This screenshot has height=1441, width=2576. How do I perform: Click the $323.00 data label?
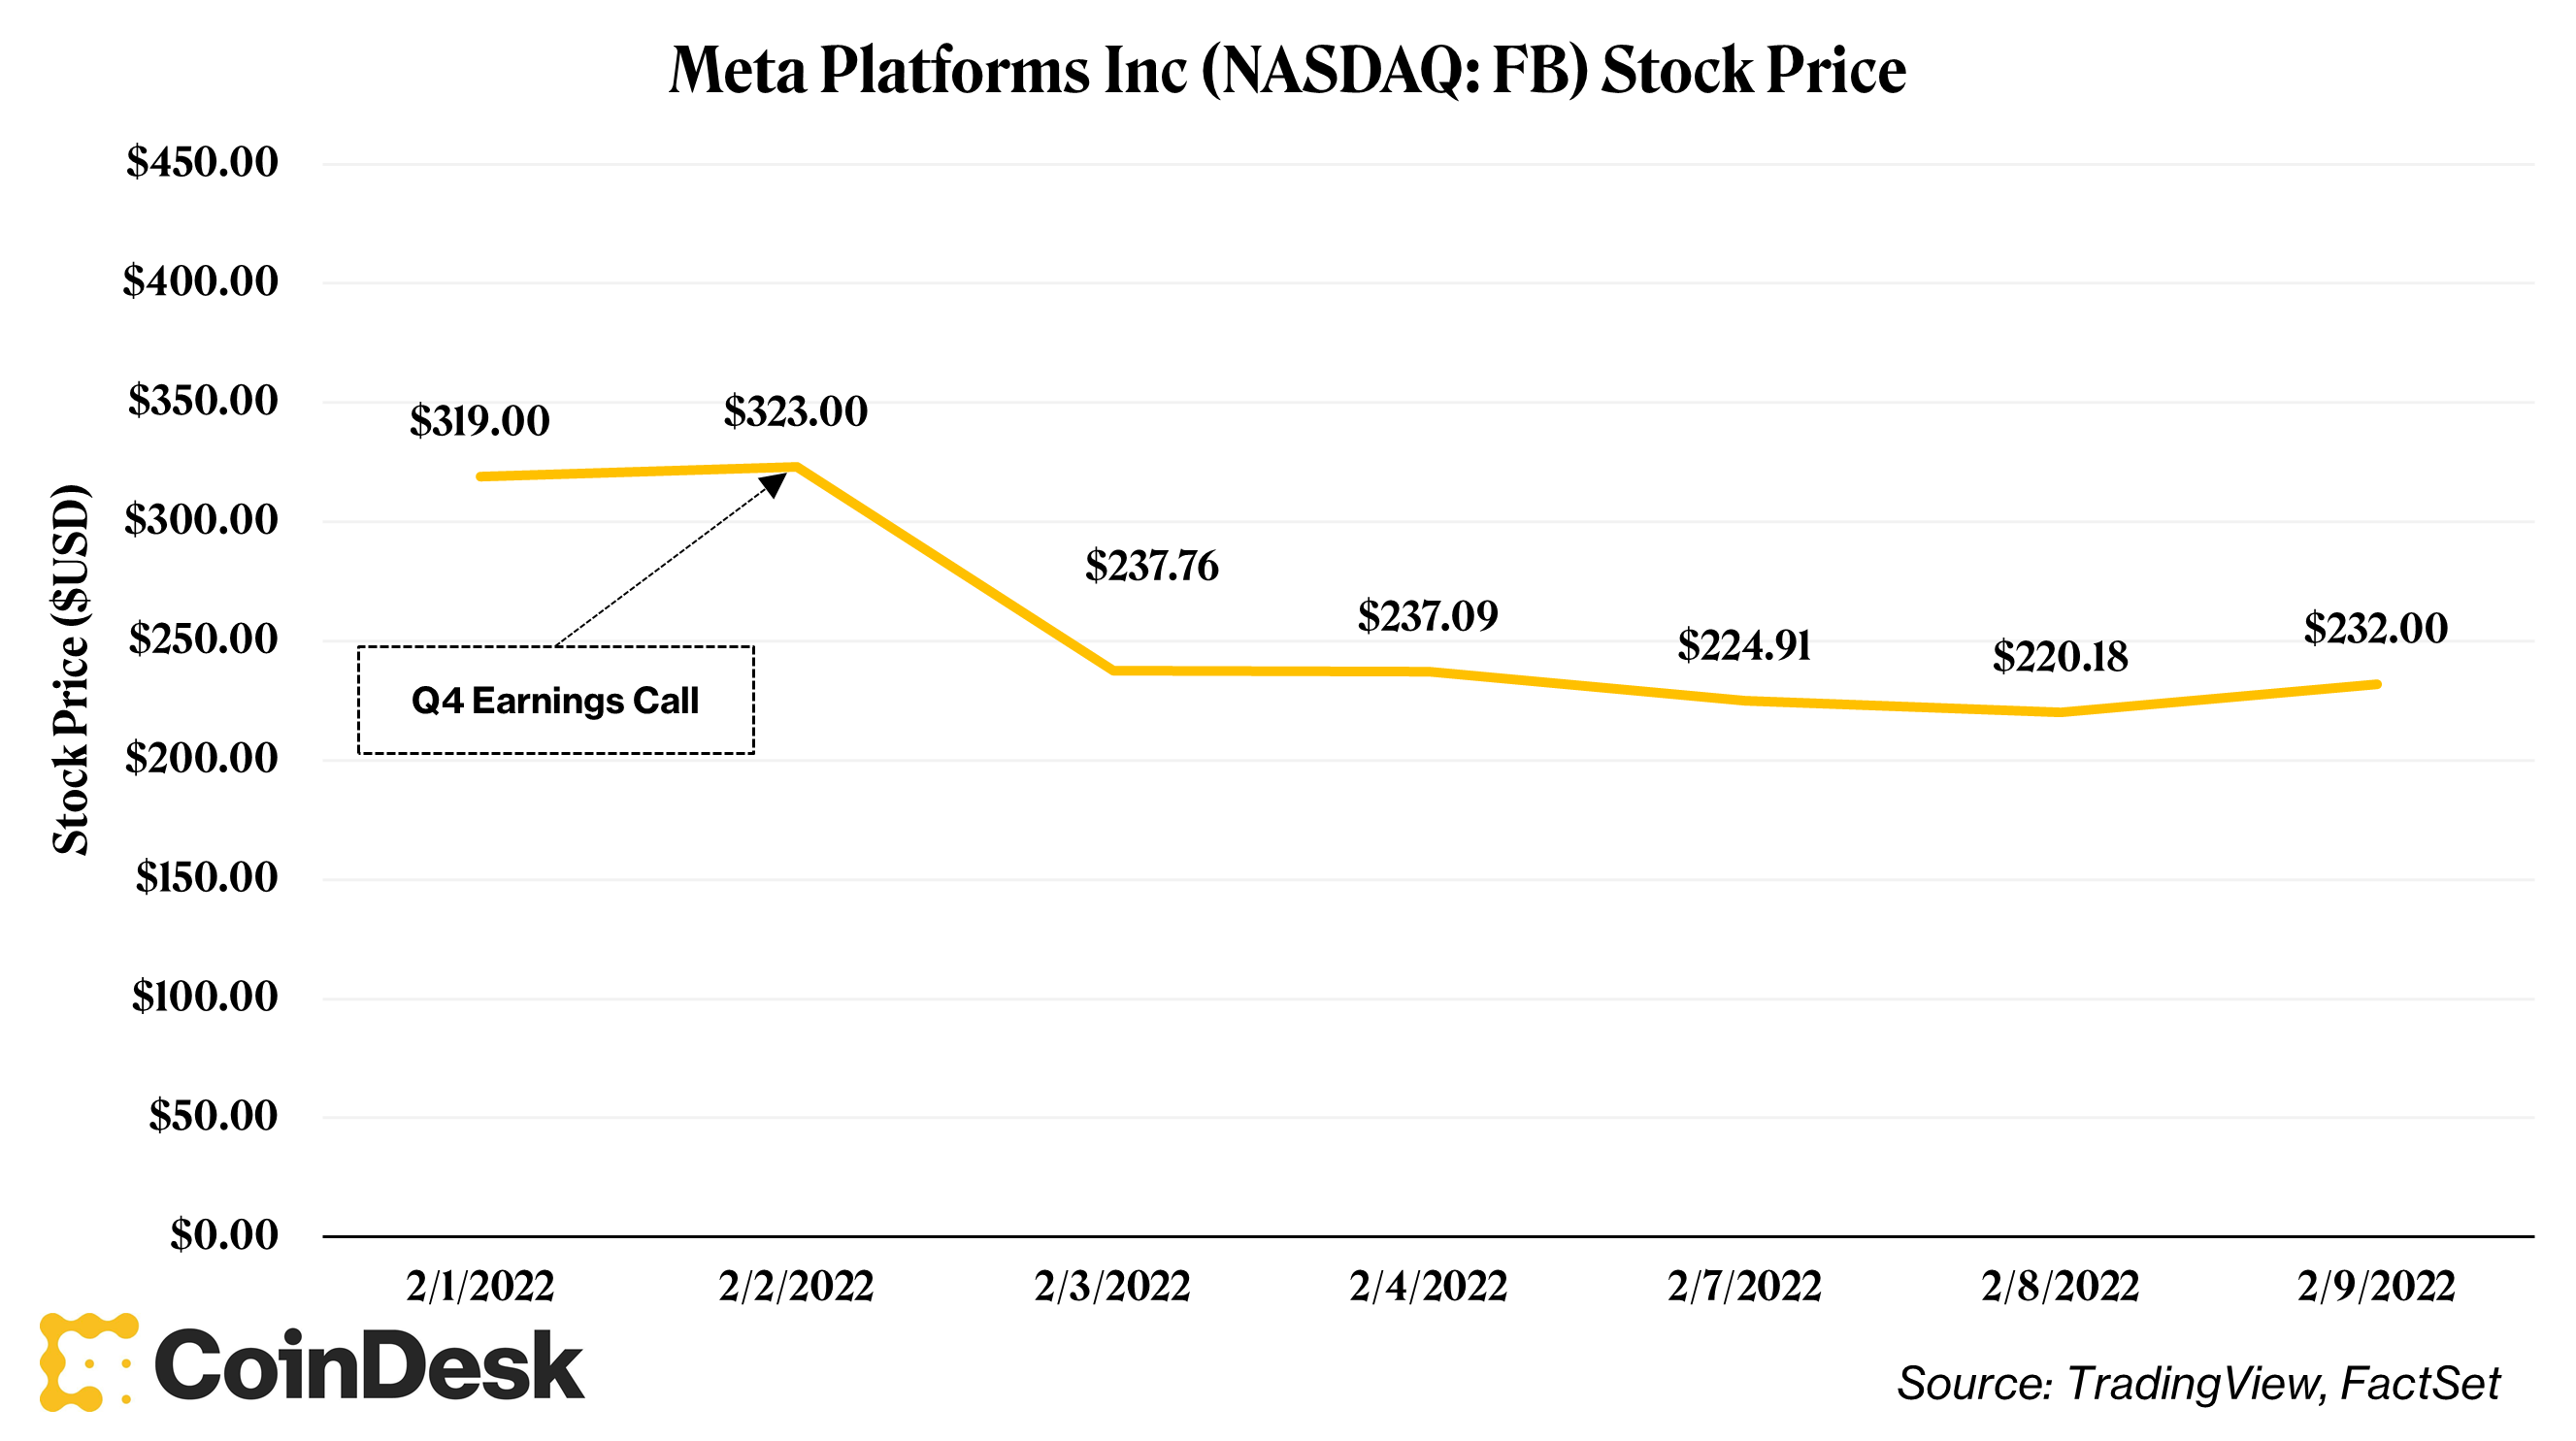point(796,411)
